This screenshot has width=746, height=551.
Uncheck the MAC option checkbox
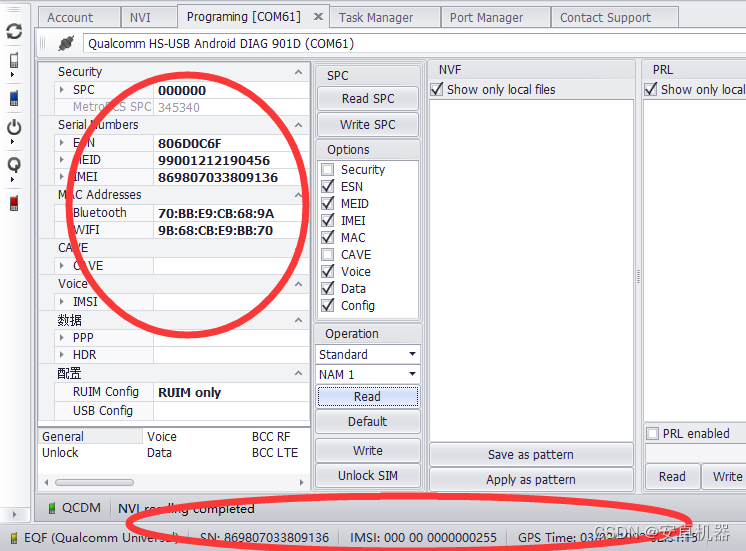tap(328, 237)
